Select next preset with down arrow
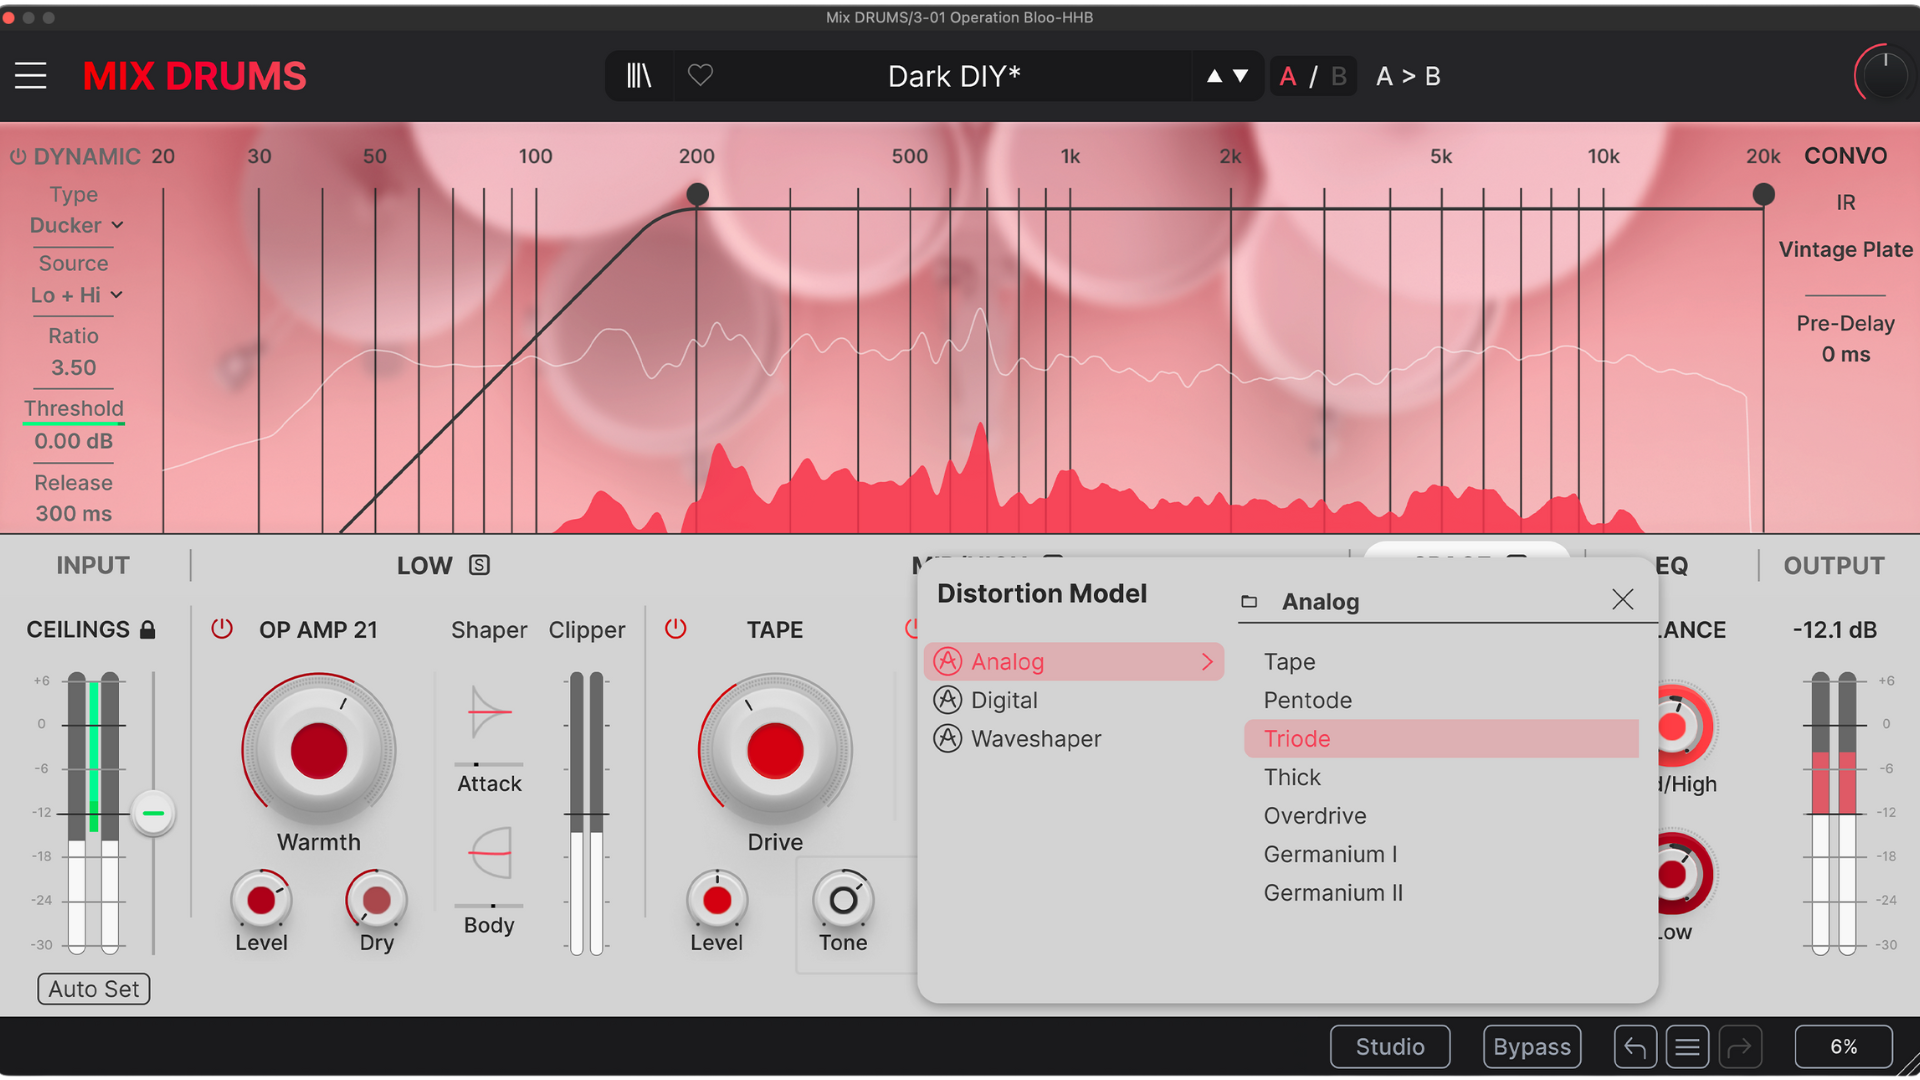1920x1080 pixels. pos(1241,76)
